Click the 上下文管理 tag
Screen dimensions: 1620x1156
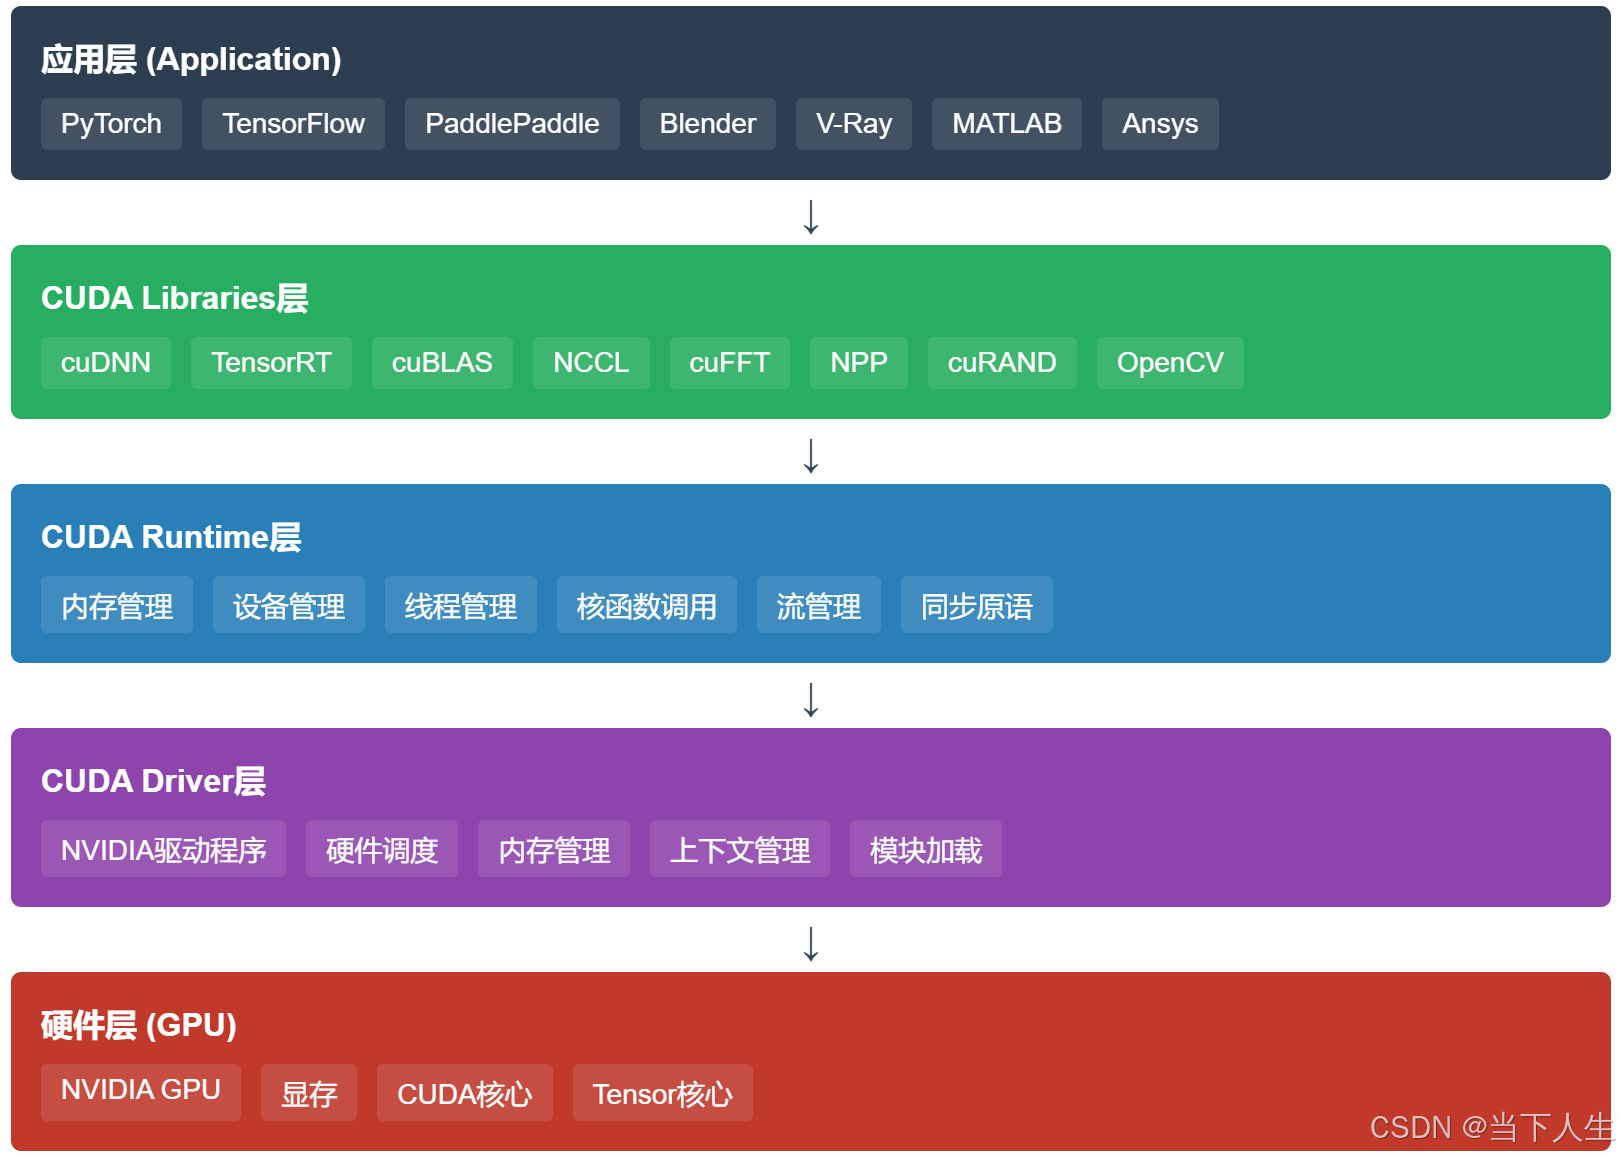click(x=740, y=849)
